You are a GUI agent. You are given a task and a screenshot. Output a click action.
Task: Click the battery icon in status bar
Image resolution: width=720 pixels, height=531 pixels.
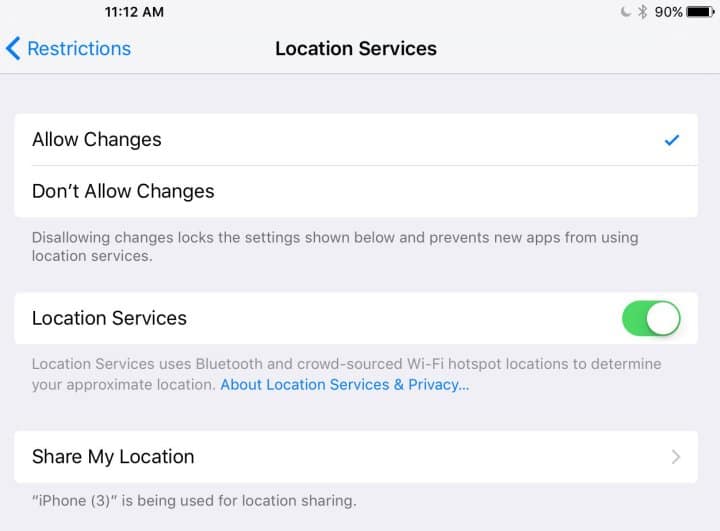[x=700, y=11]
